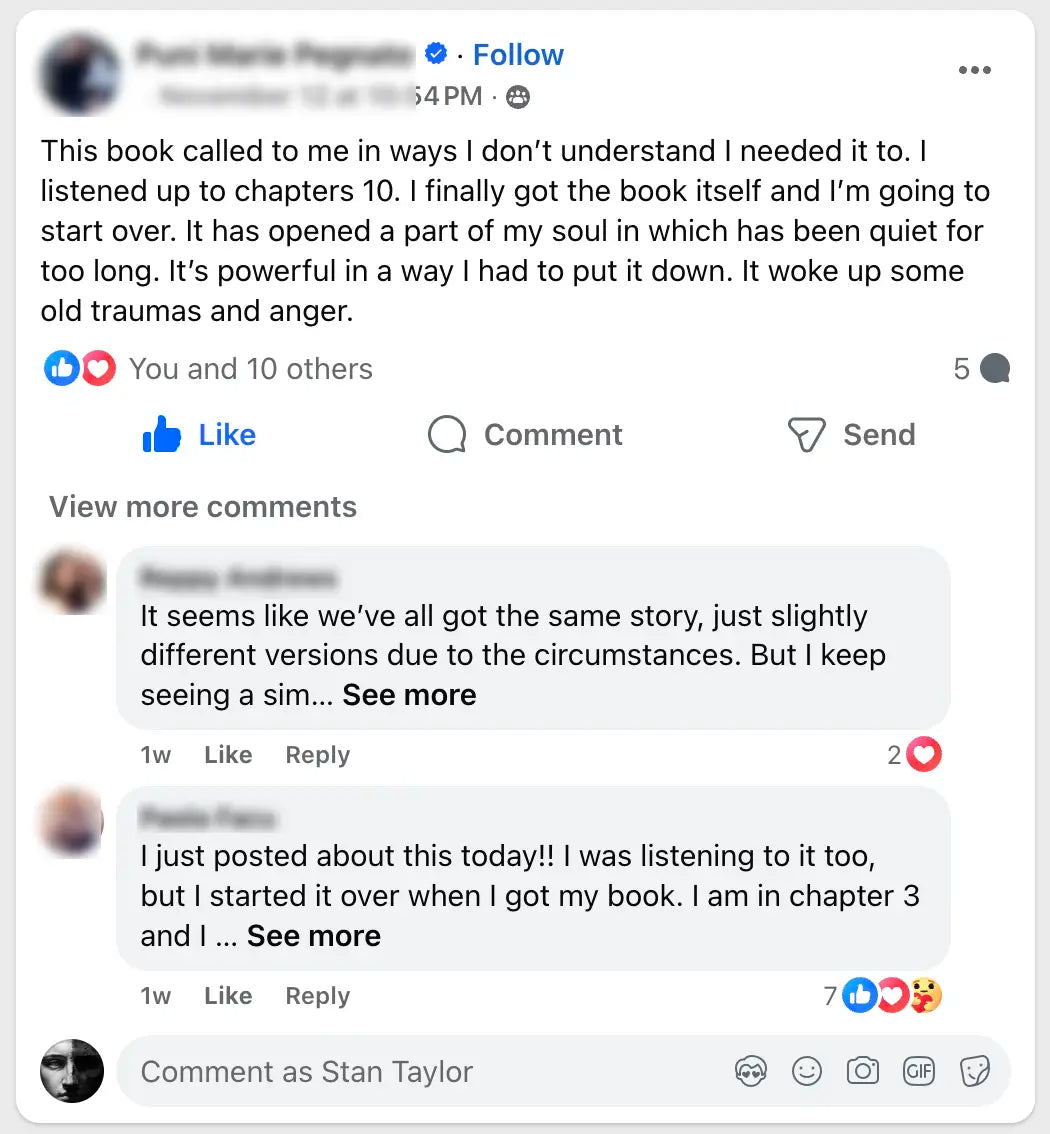The width and height of the screenshot is (1050, 1134).
Task: Click the Follow link beside the author
Action: point(518,55)
